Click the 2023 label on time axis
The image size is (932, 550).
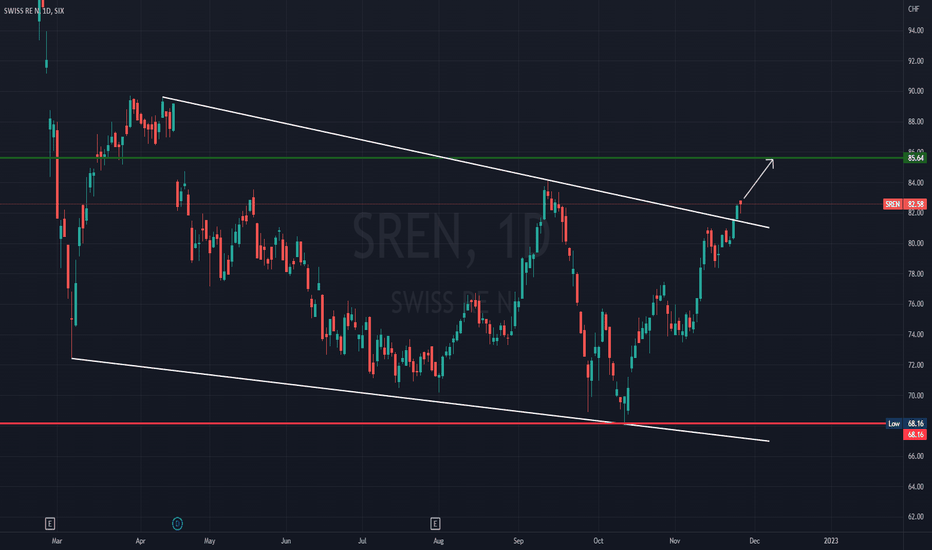[x=831, y=541]
